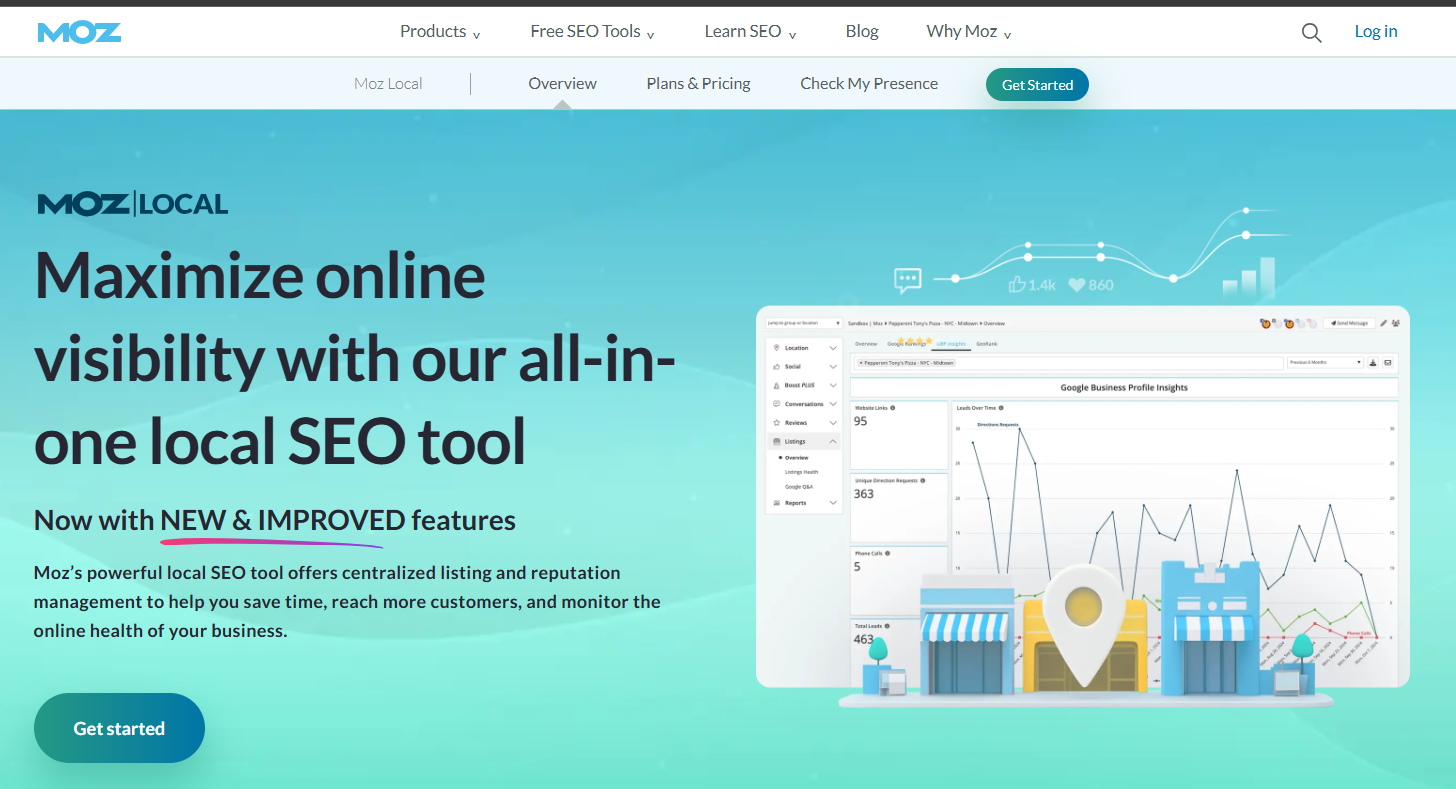Click the 'Now with NEW & IMPROVED features' text
This screenshot has height=789, width=1456.
(275, 520)
